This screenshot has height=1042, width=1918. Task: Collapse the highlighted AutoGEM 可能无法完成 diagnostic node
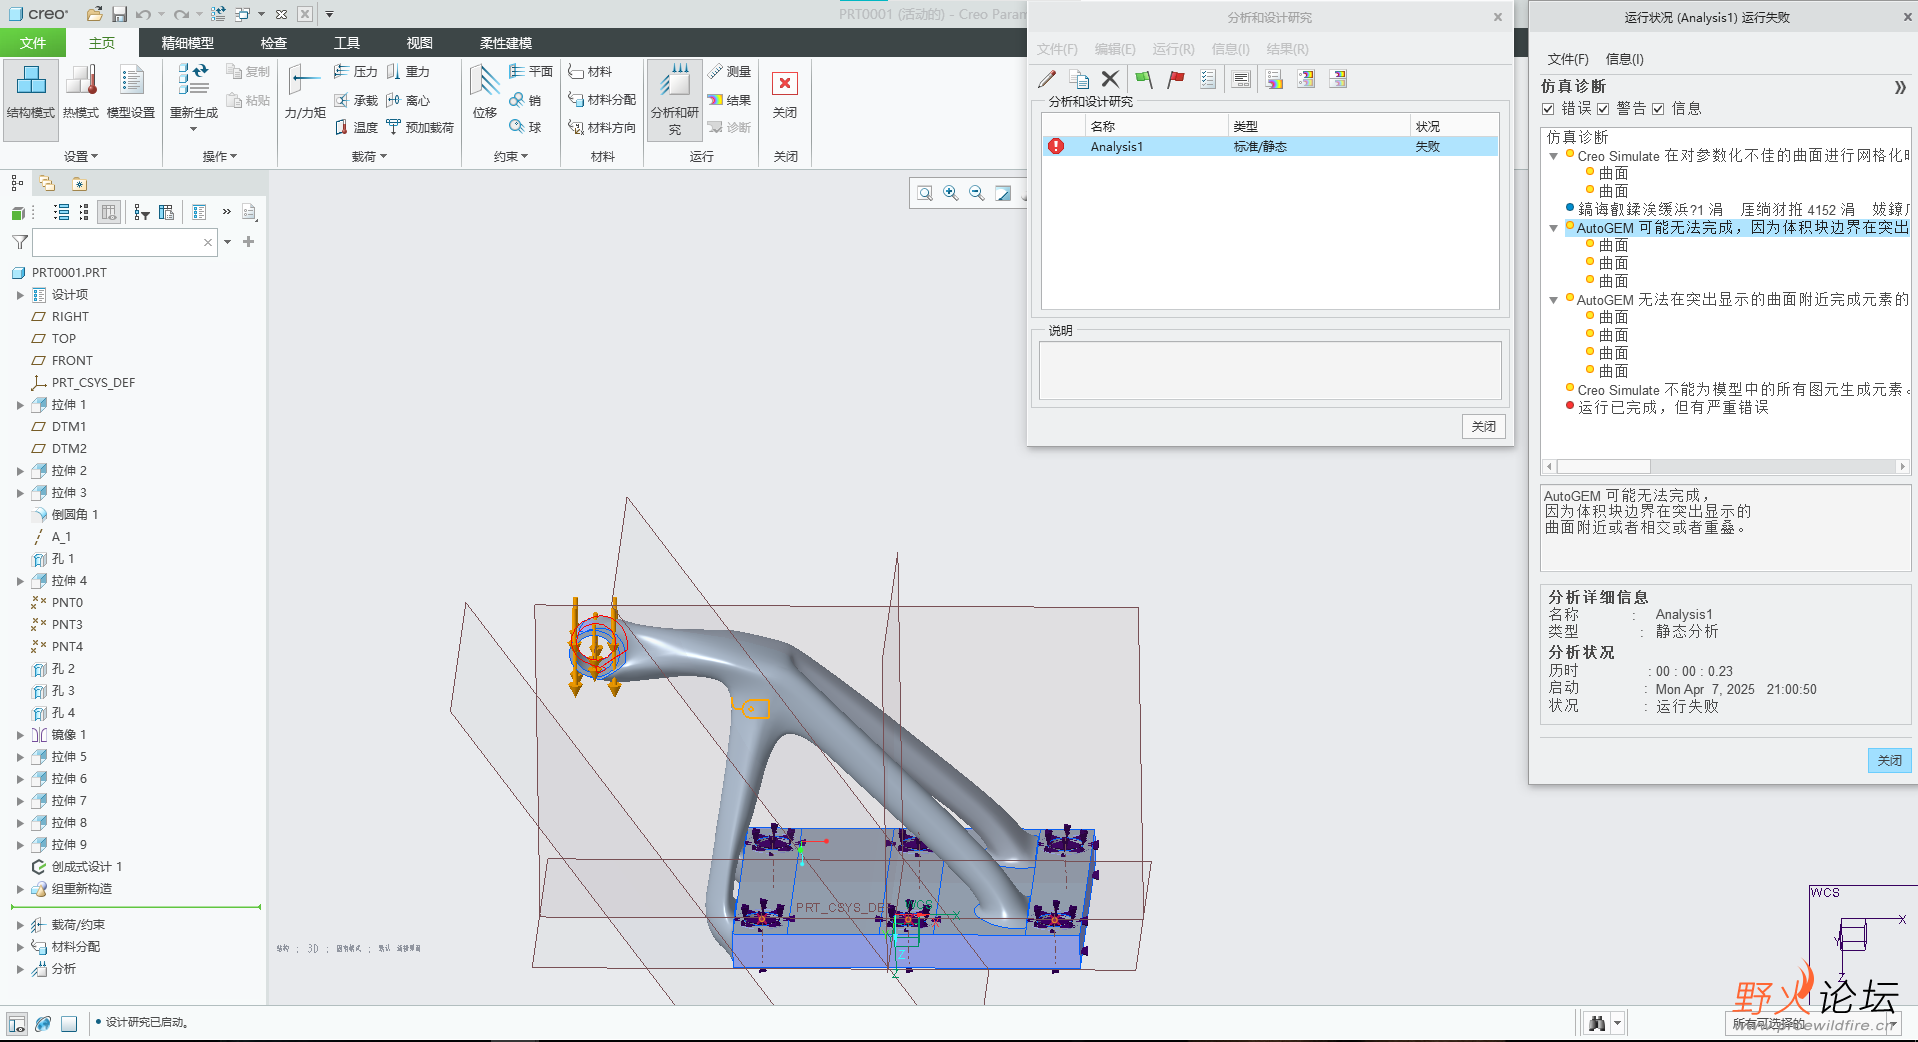click(1553, 228)
